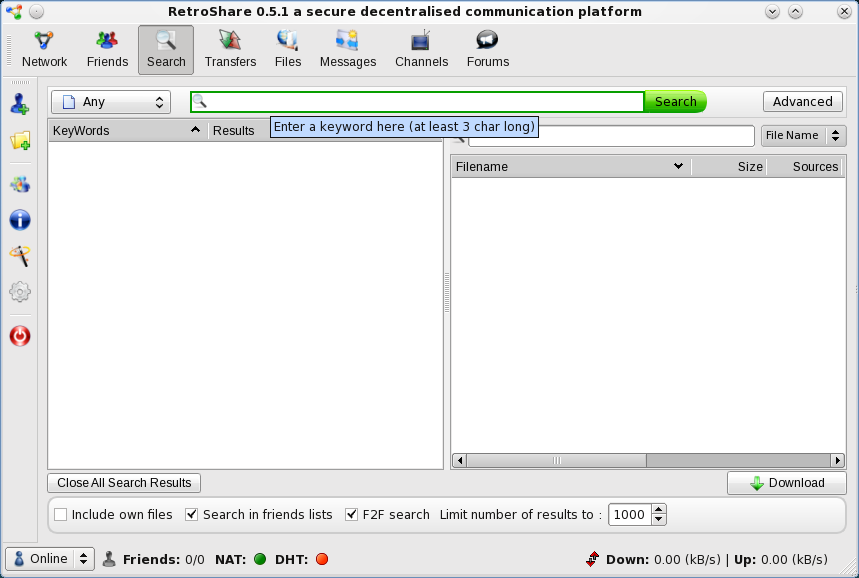The image size is (859, 578).
Task: Open the Any file type dropdown
Action: [x=111, y=102]
